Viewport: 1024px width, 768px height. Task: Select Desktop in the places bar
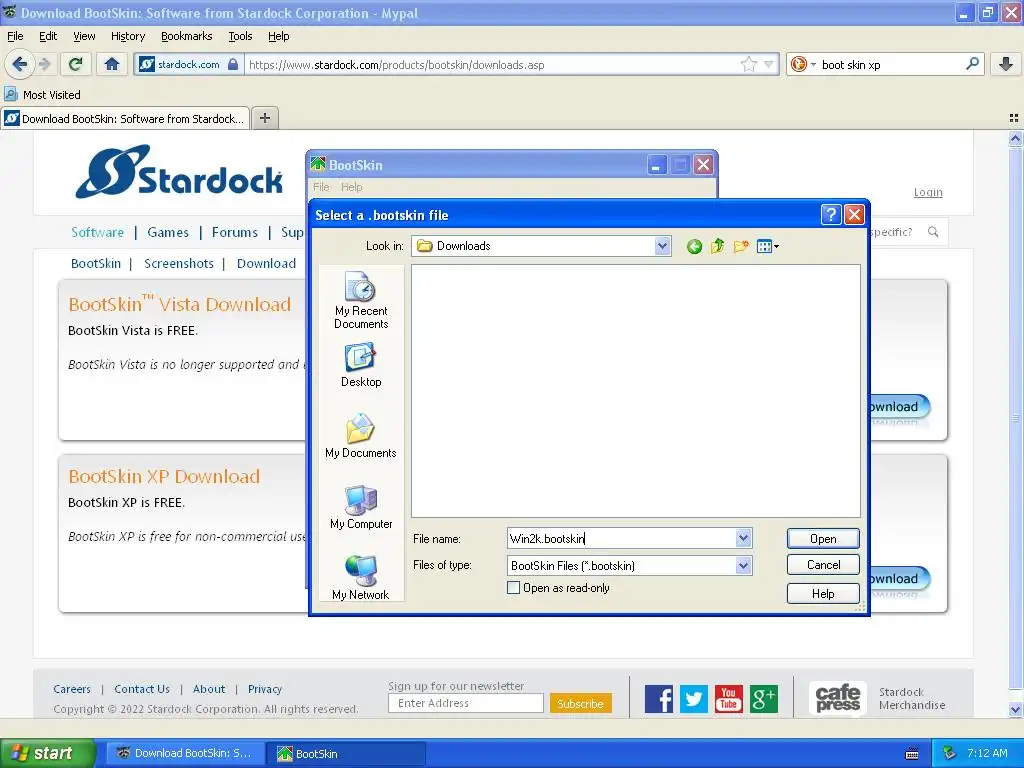point(360,366)
